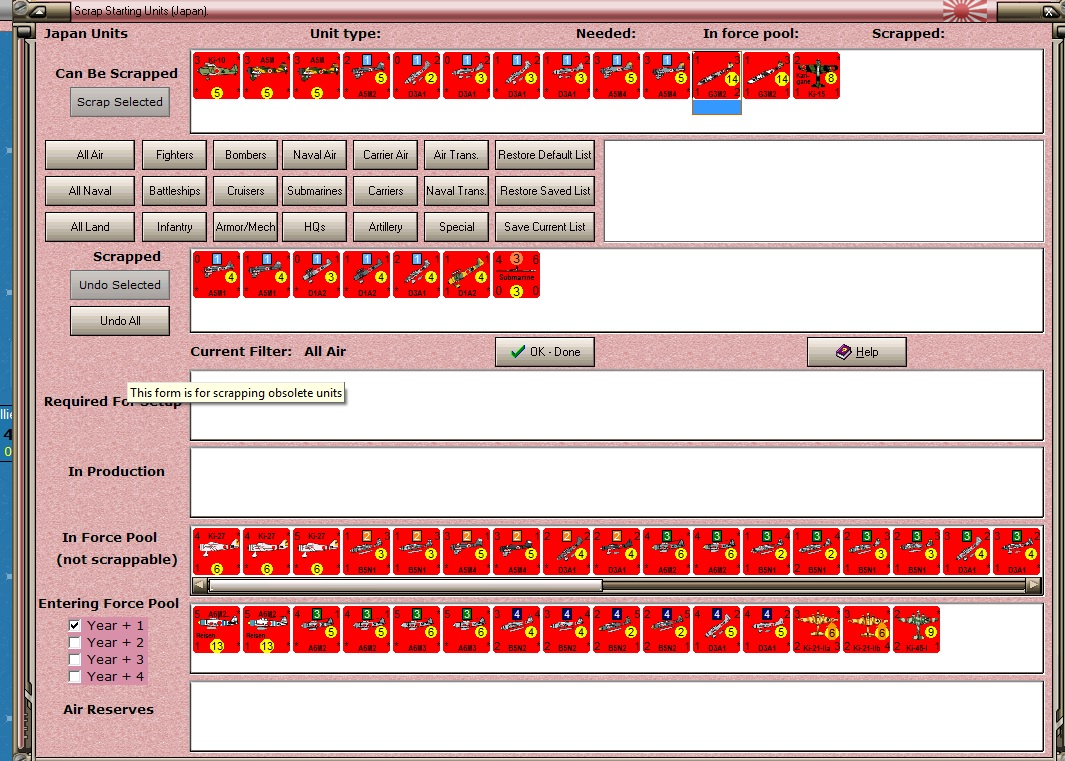Filter to Cruisers
The height and width of the screenshot is (761, 1065).
[245, 191]
